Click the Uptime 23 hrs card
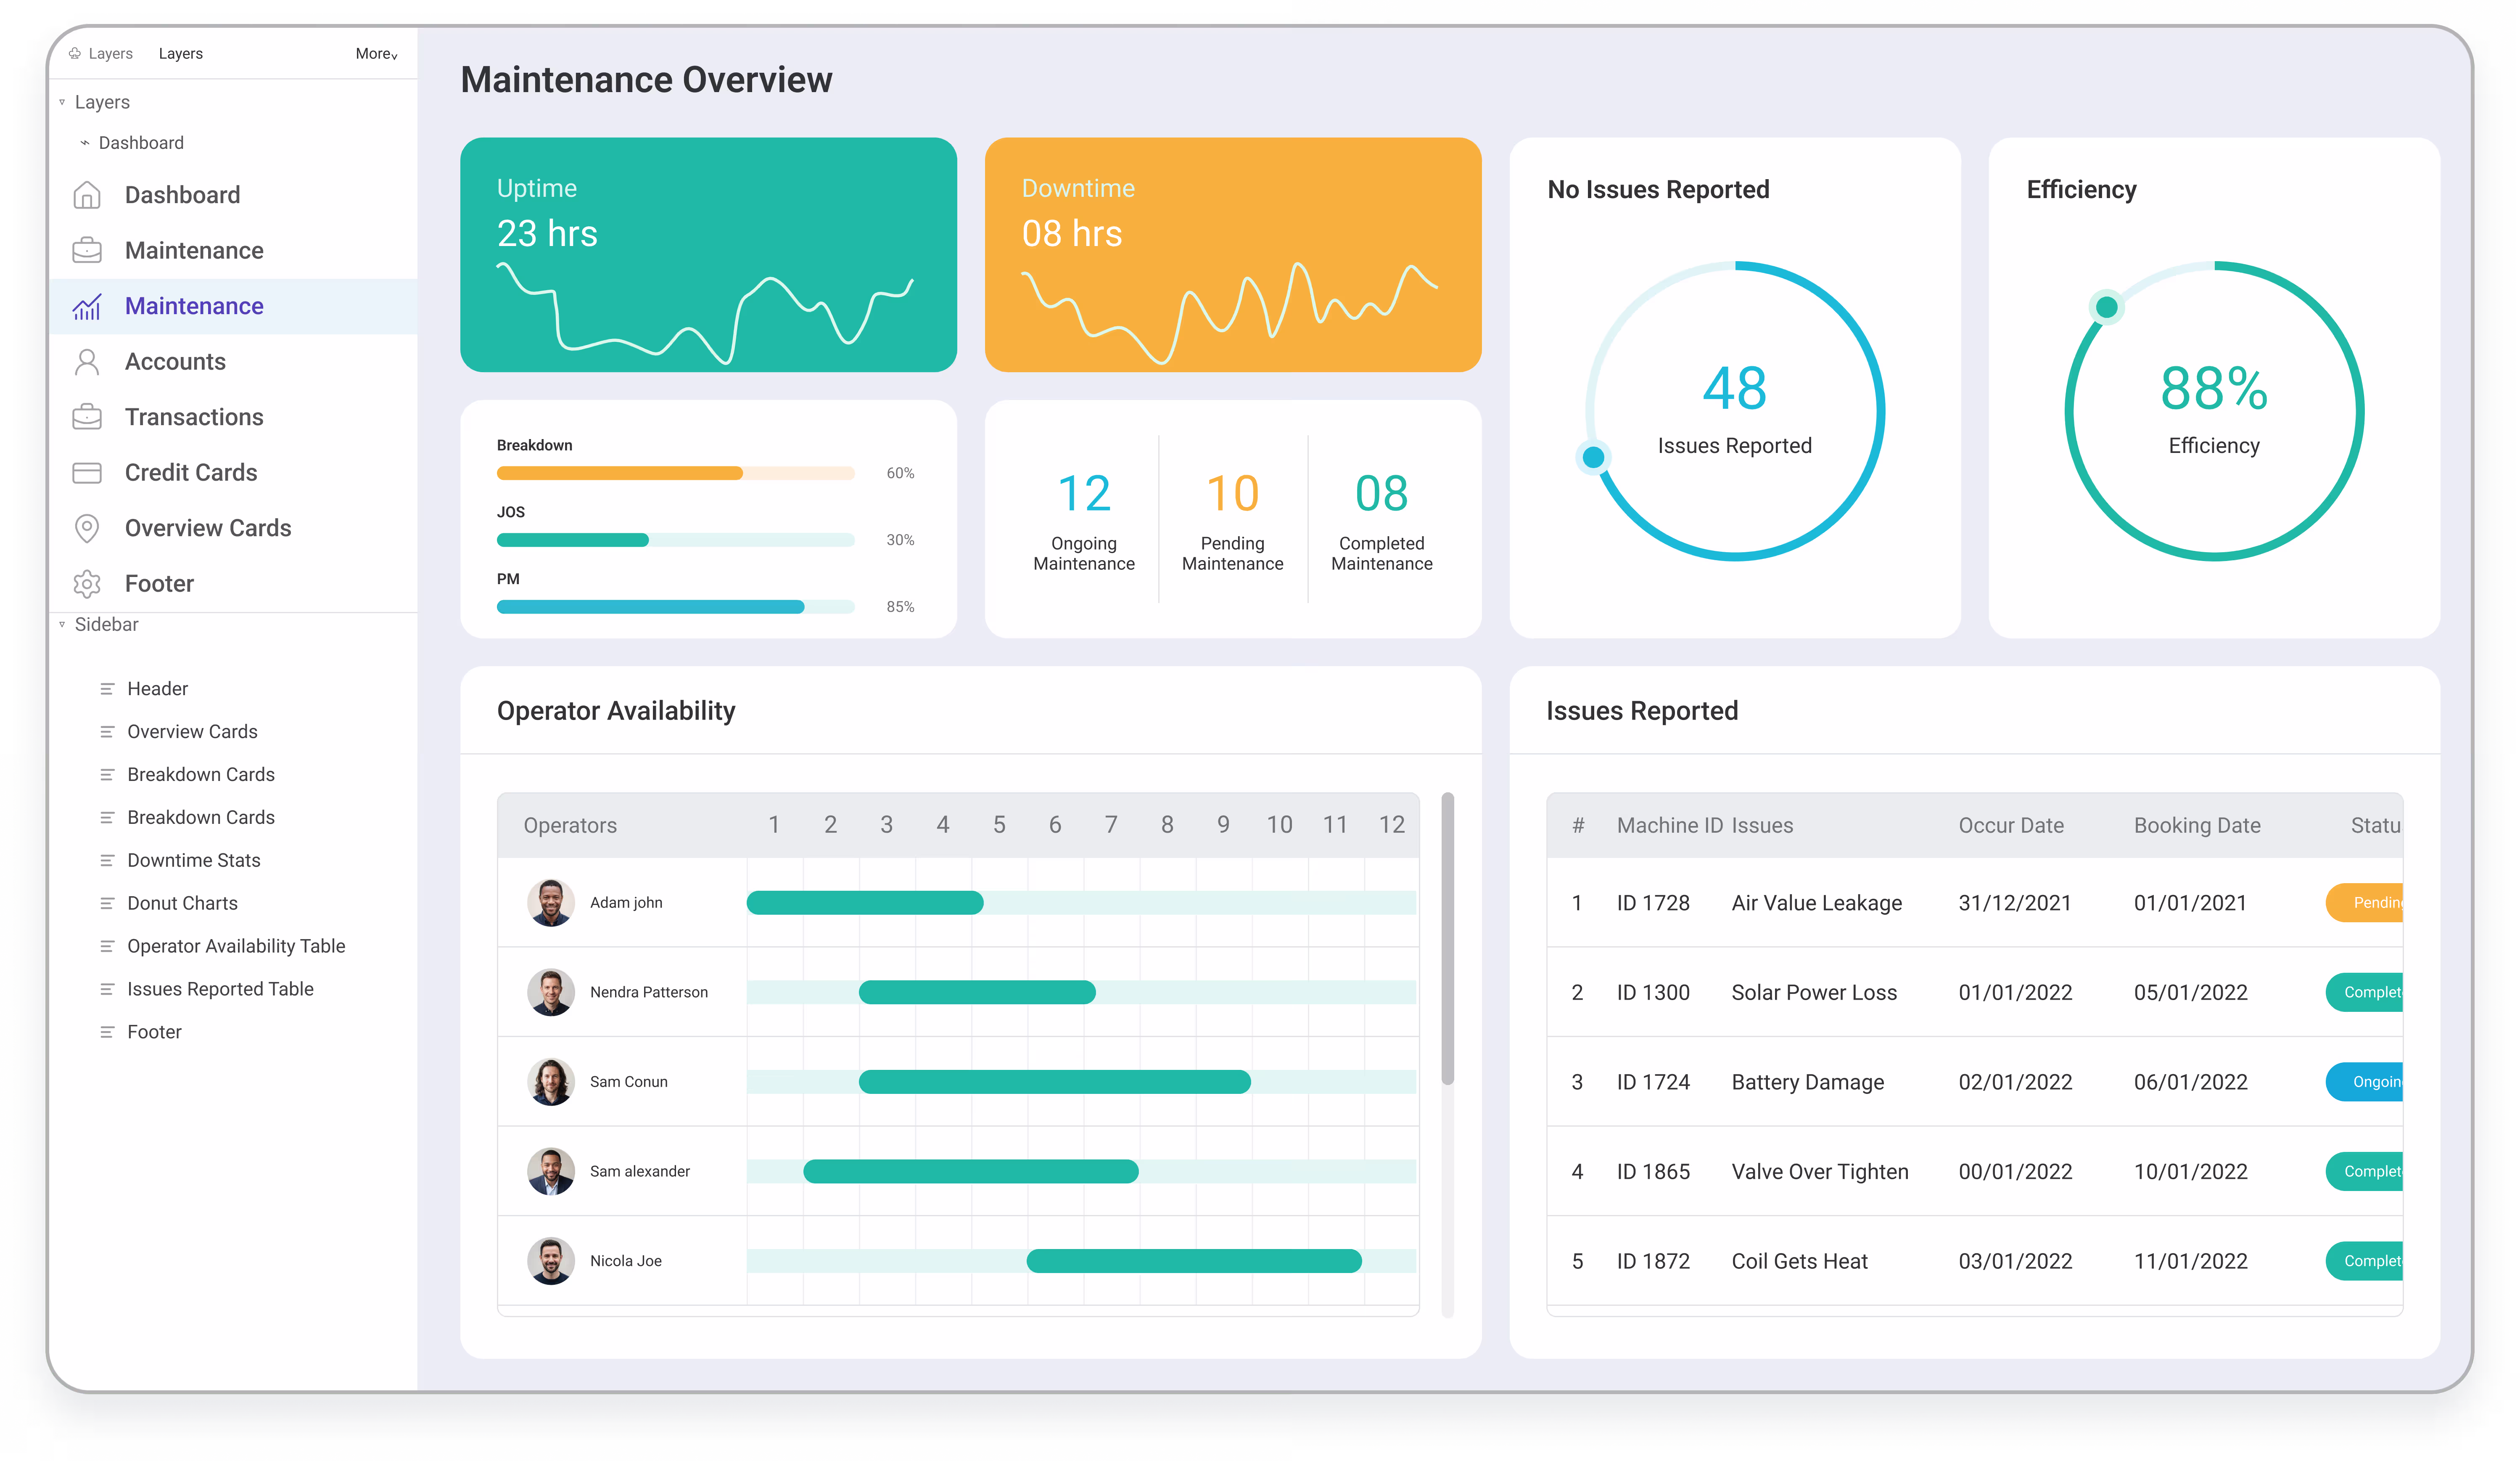Viewport: 2520px width, 1461px height. pyautogui.click(x=708, y=255)
